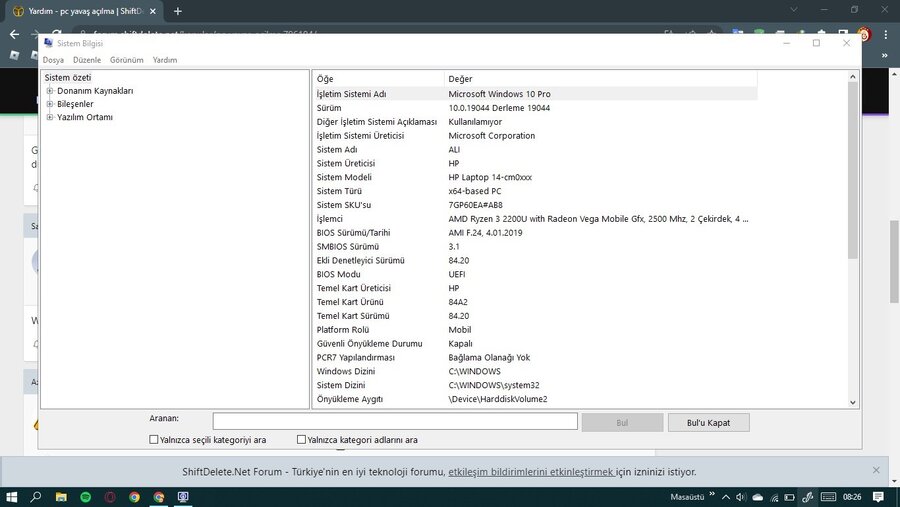The image size is (900, 507).
Task: Open the Windows Start menu
Action: click(x=11, y=497)
